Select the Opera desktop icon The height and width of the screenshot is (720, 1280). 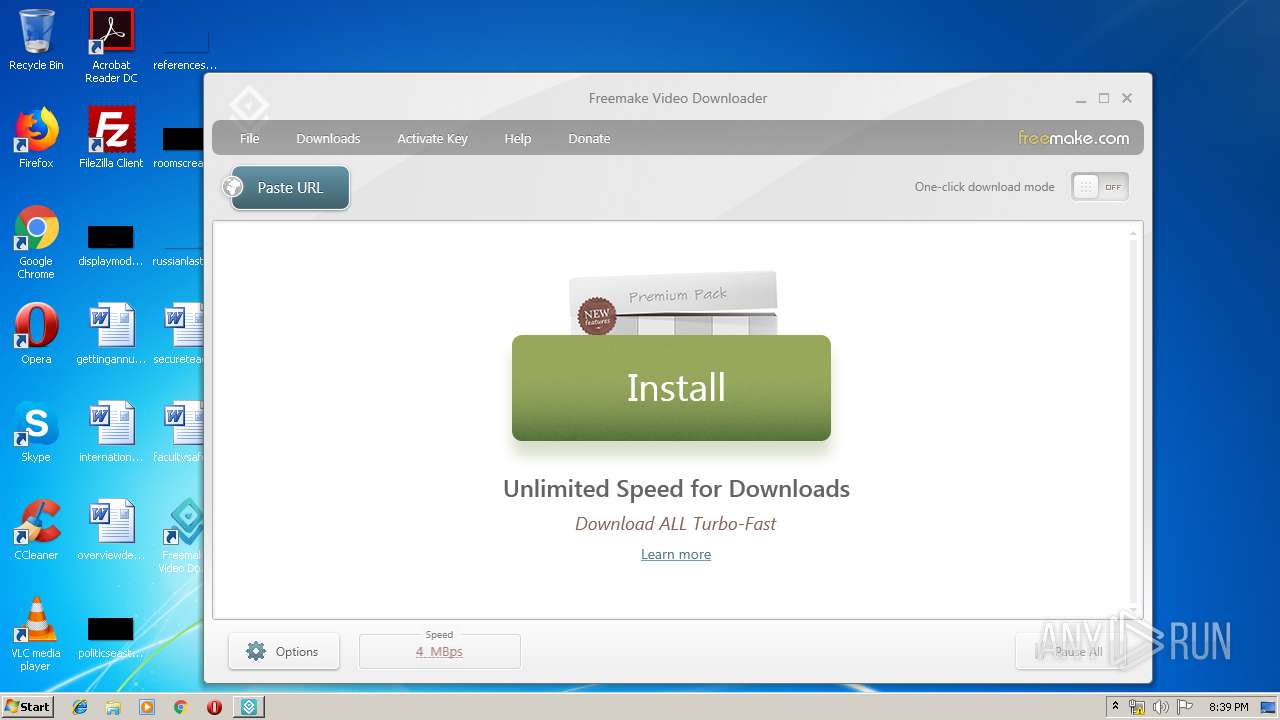click(x=36, y=334)
